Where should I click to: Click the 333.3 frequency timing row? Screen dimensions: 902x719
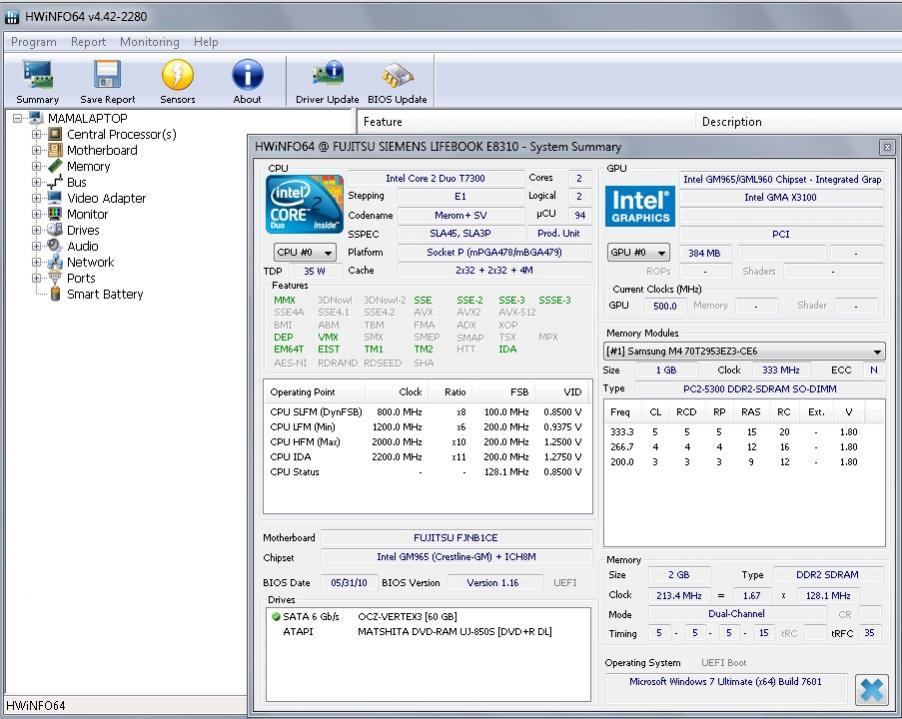click(744, 432)
